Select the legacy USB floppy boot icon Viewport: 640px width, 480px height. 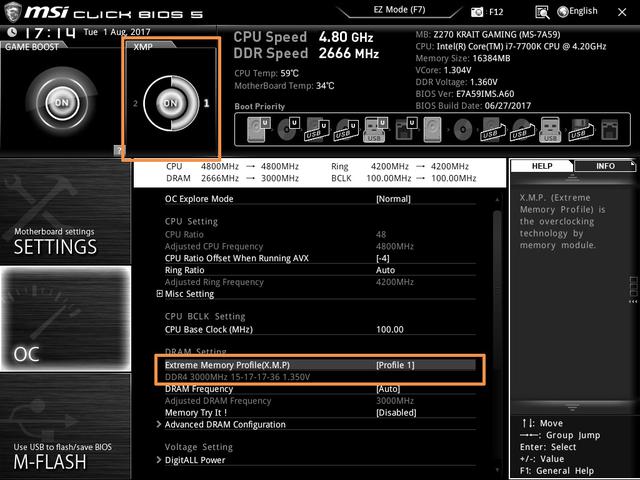pos(580,130)
